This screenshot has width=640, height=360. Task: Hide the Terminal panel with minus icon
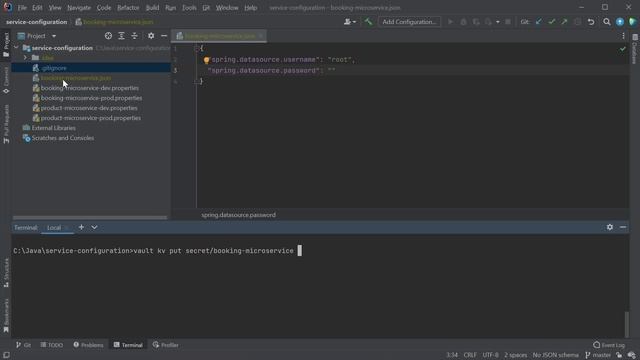click(623, 227)
